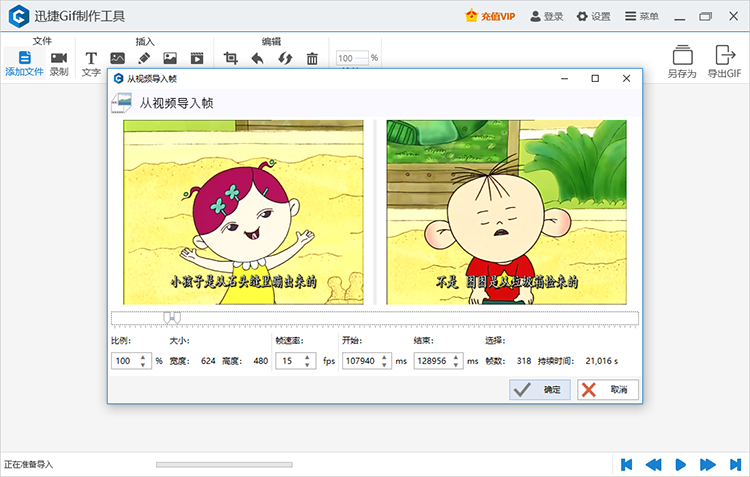
Task: Jump to last frame
Action: (x=735, y=465)
